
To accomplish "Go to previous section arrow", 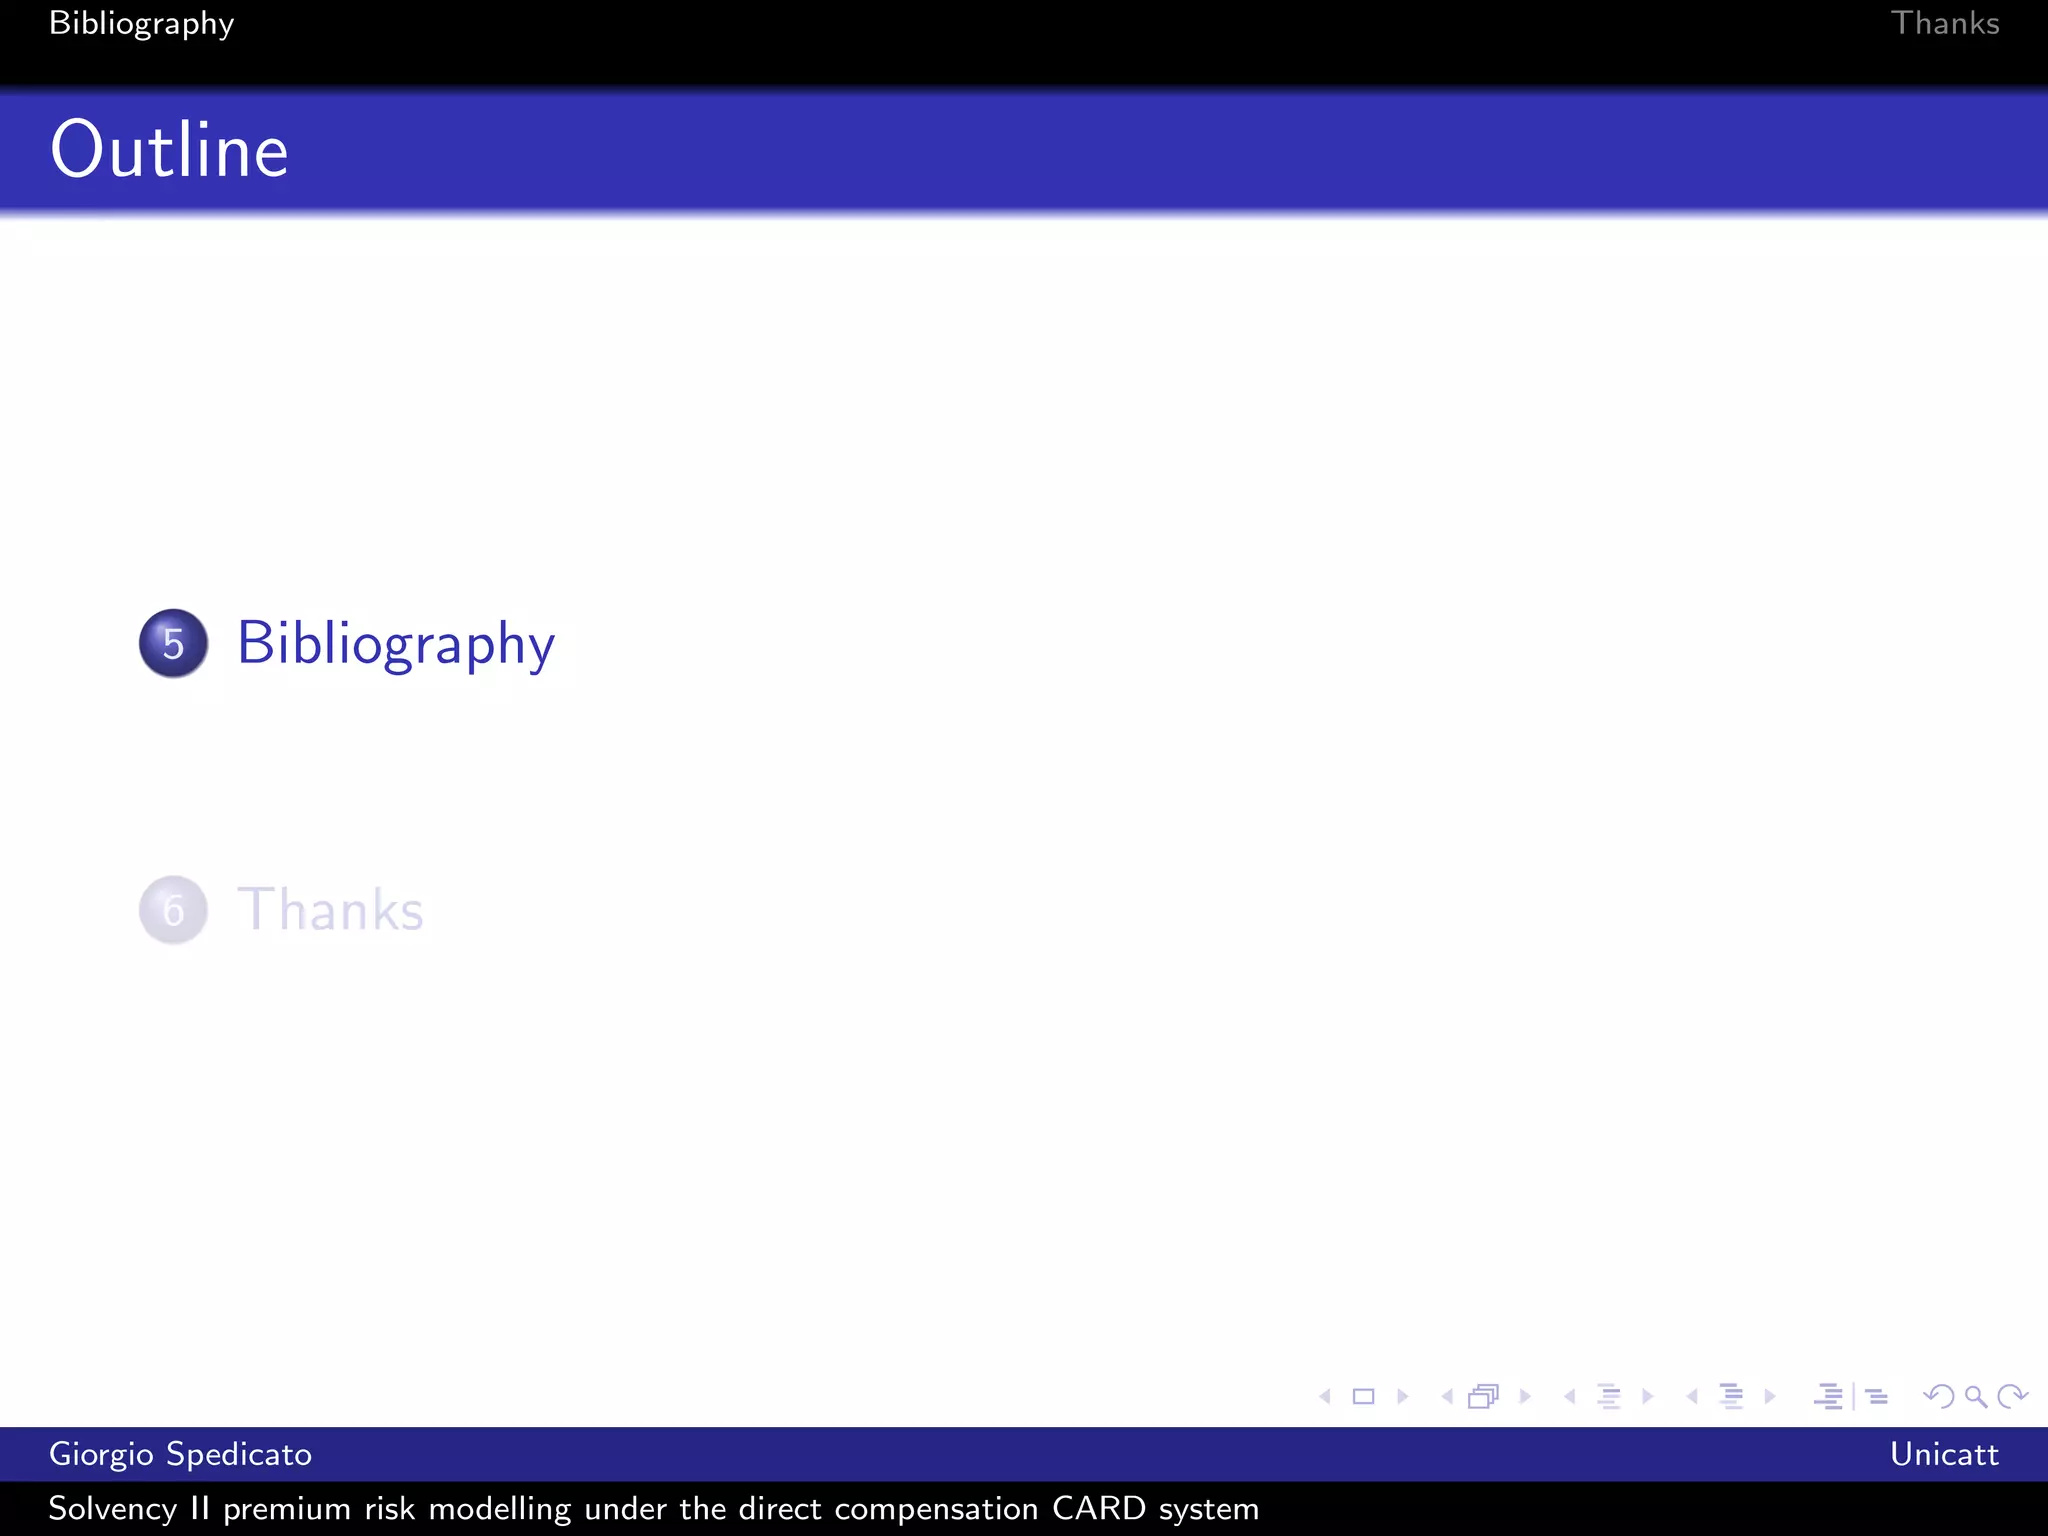I will click(x=1692, y=1396).
